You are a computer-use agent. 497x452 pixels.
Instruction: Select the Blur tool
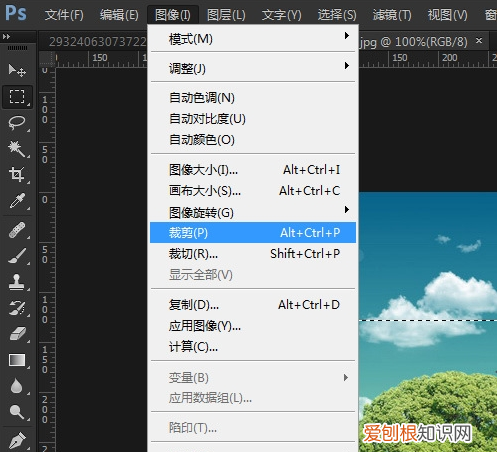point(17,386)
